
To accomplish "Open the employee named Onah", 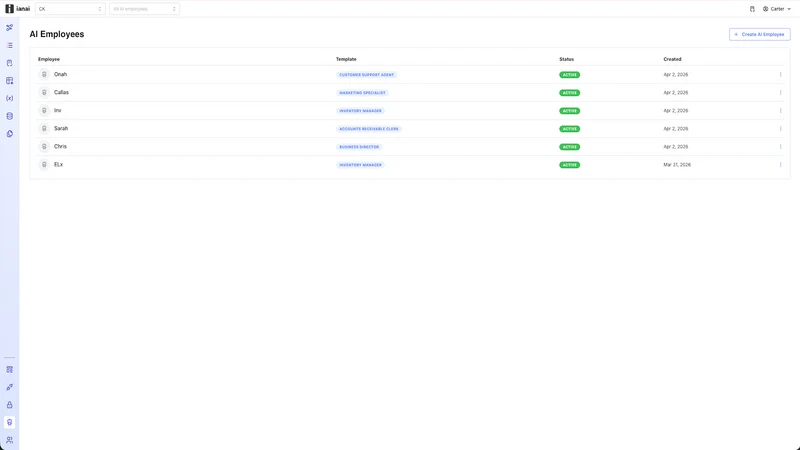I will point(60,74).
